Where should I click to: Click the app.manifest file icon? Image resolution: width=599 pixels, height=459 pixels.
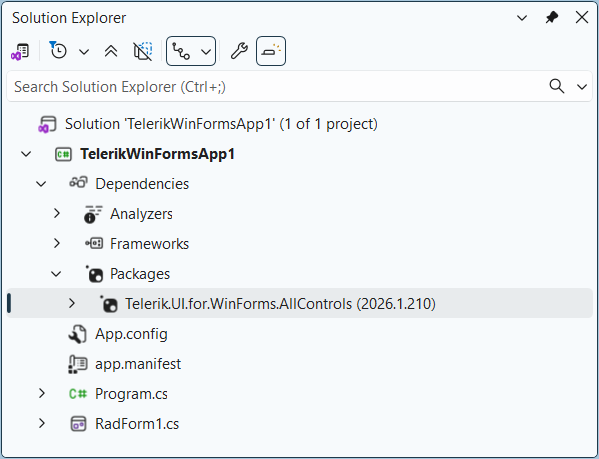tap(78, 364)
